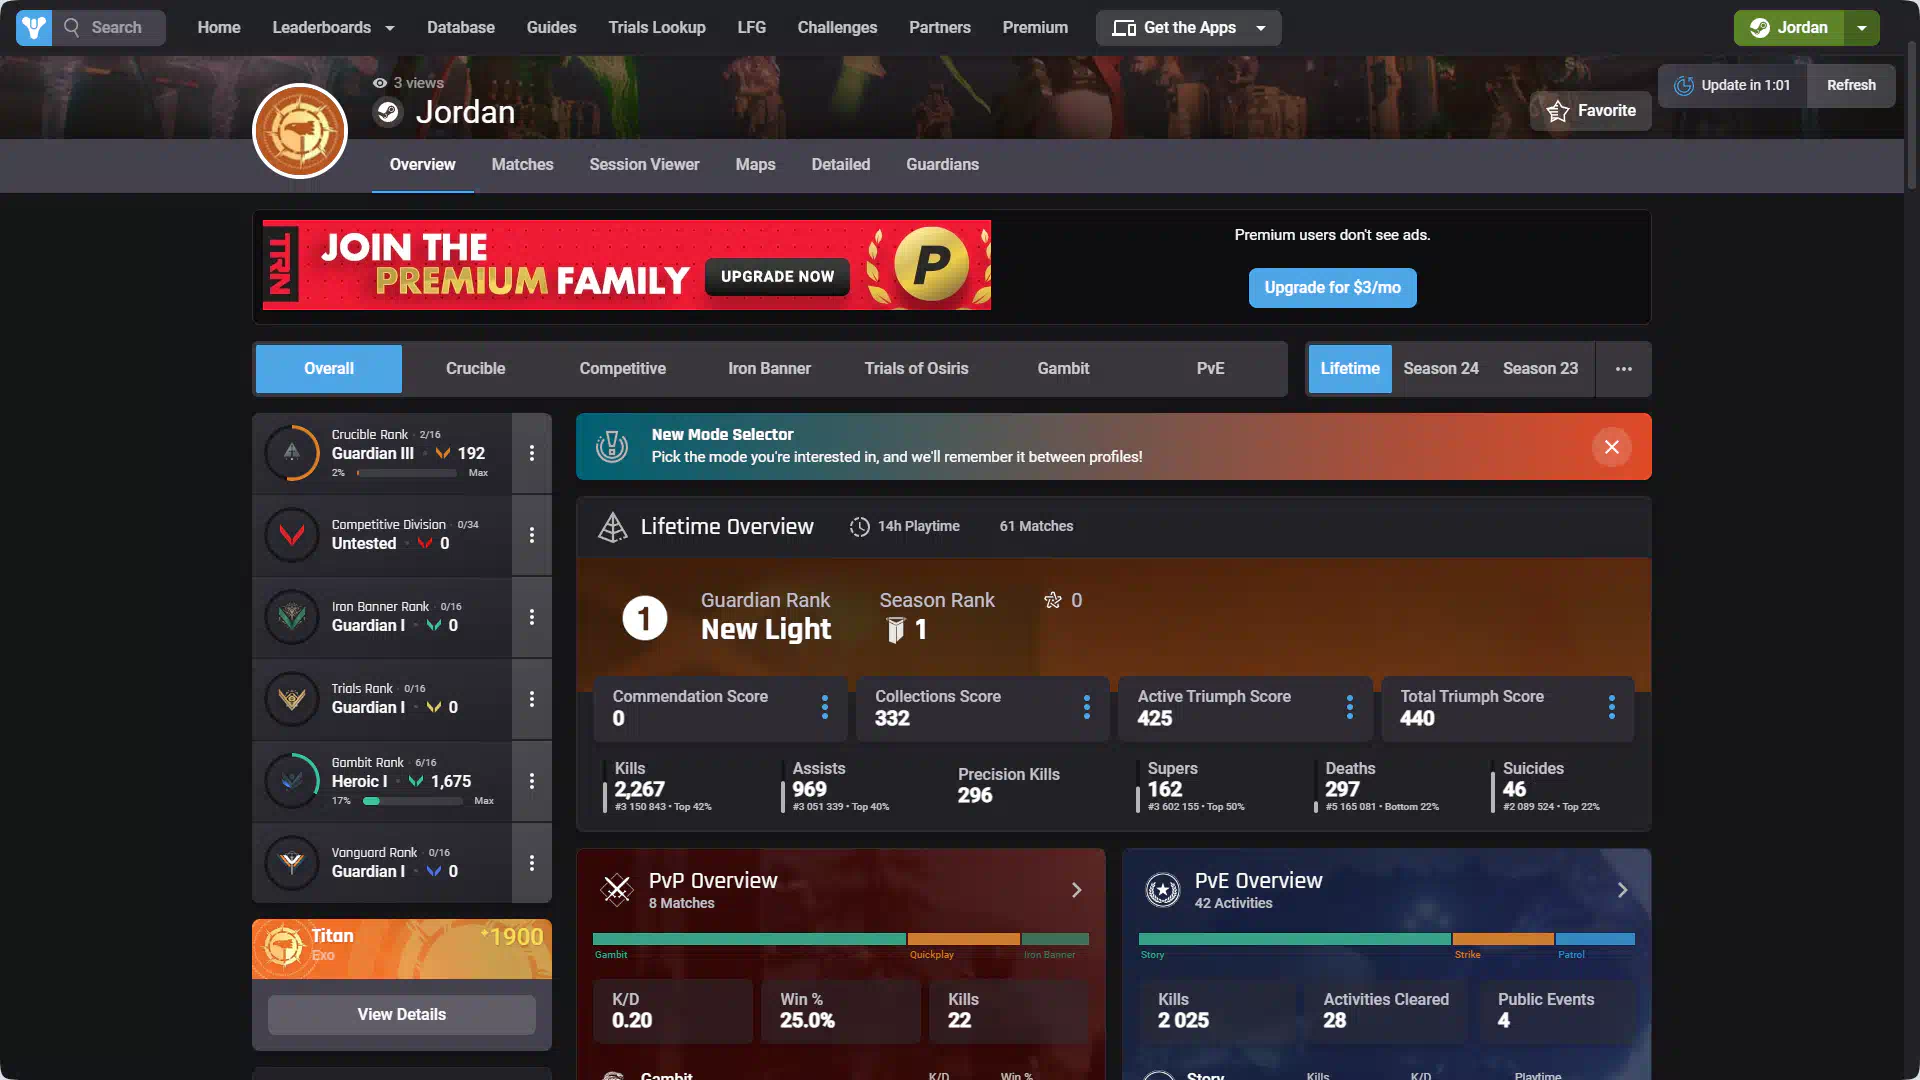Switch to Lifetime stats period
The width and height of the screenshot is (1920, 1080).
coord(1350,369)
